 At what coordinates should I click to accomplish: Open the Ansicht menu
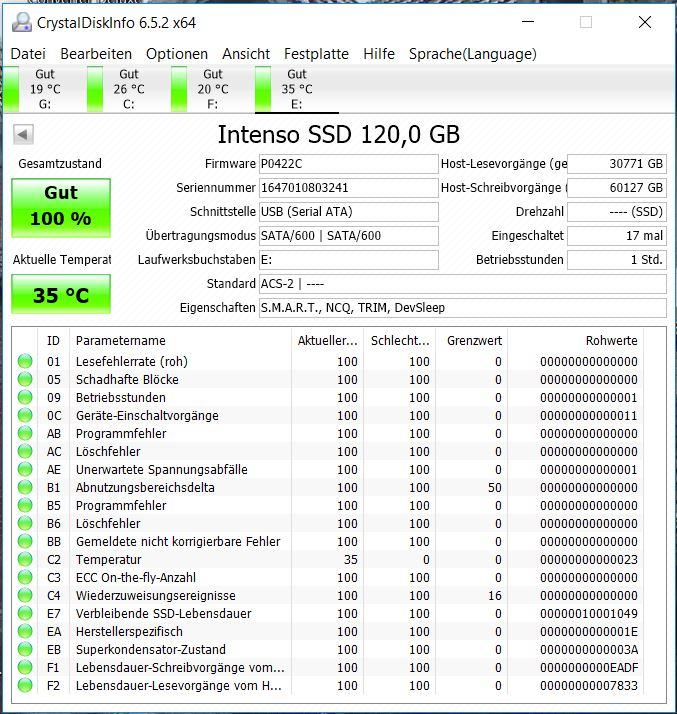(246, 54)
